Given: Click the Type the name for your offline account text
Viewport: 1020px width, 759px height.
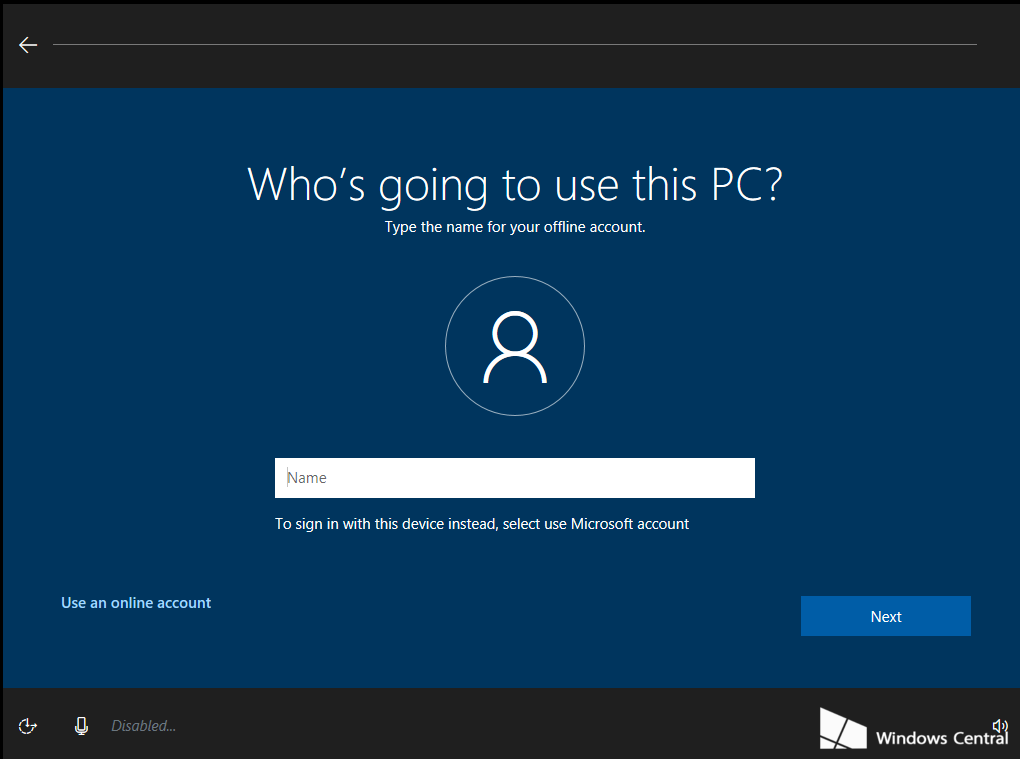Looking at the screenshot, I should (514, 227).
